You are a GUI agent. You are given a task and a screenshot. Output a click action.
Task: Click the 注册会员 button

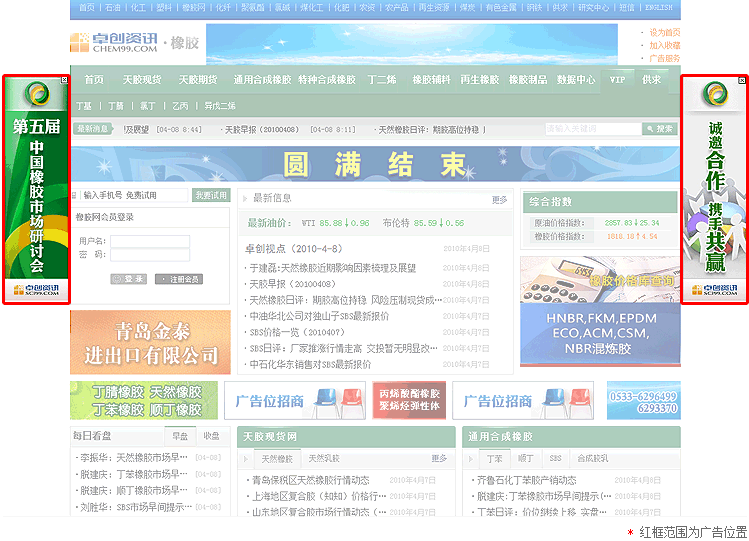click(179, 279)
